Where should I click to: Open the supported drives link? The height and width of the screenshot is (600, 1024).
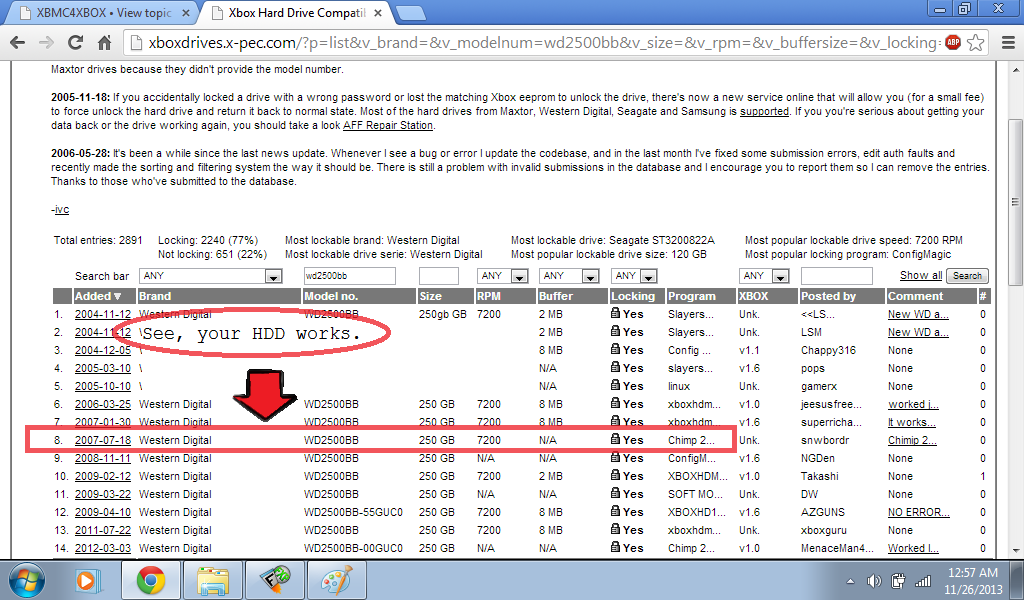click(x=764, y=112)
